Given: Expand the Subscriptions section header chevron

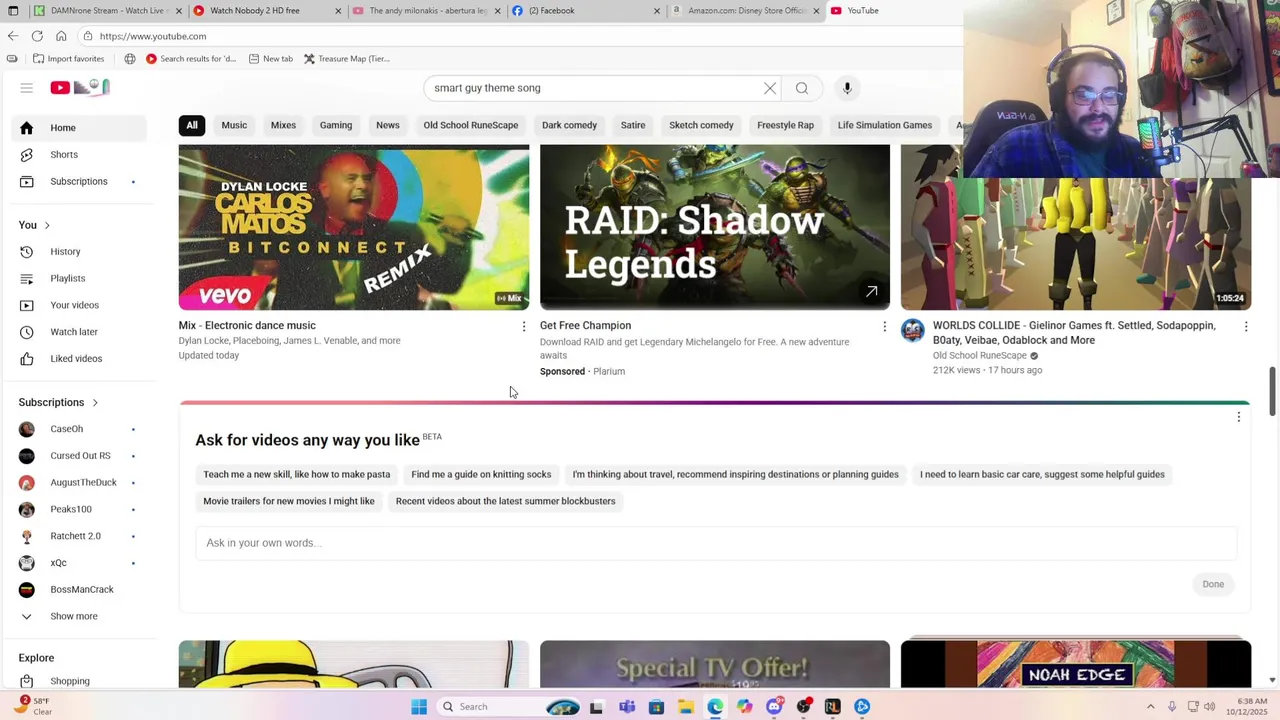Looking at the screenshot, I should point(95,402).
